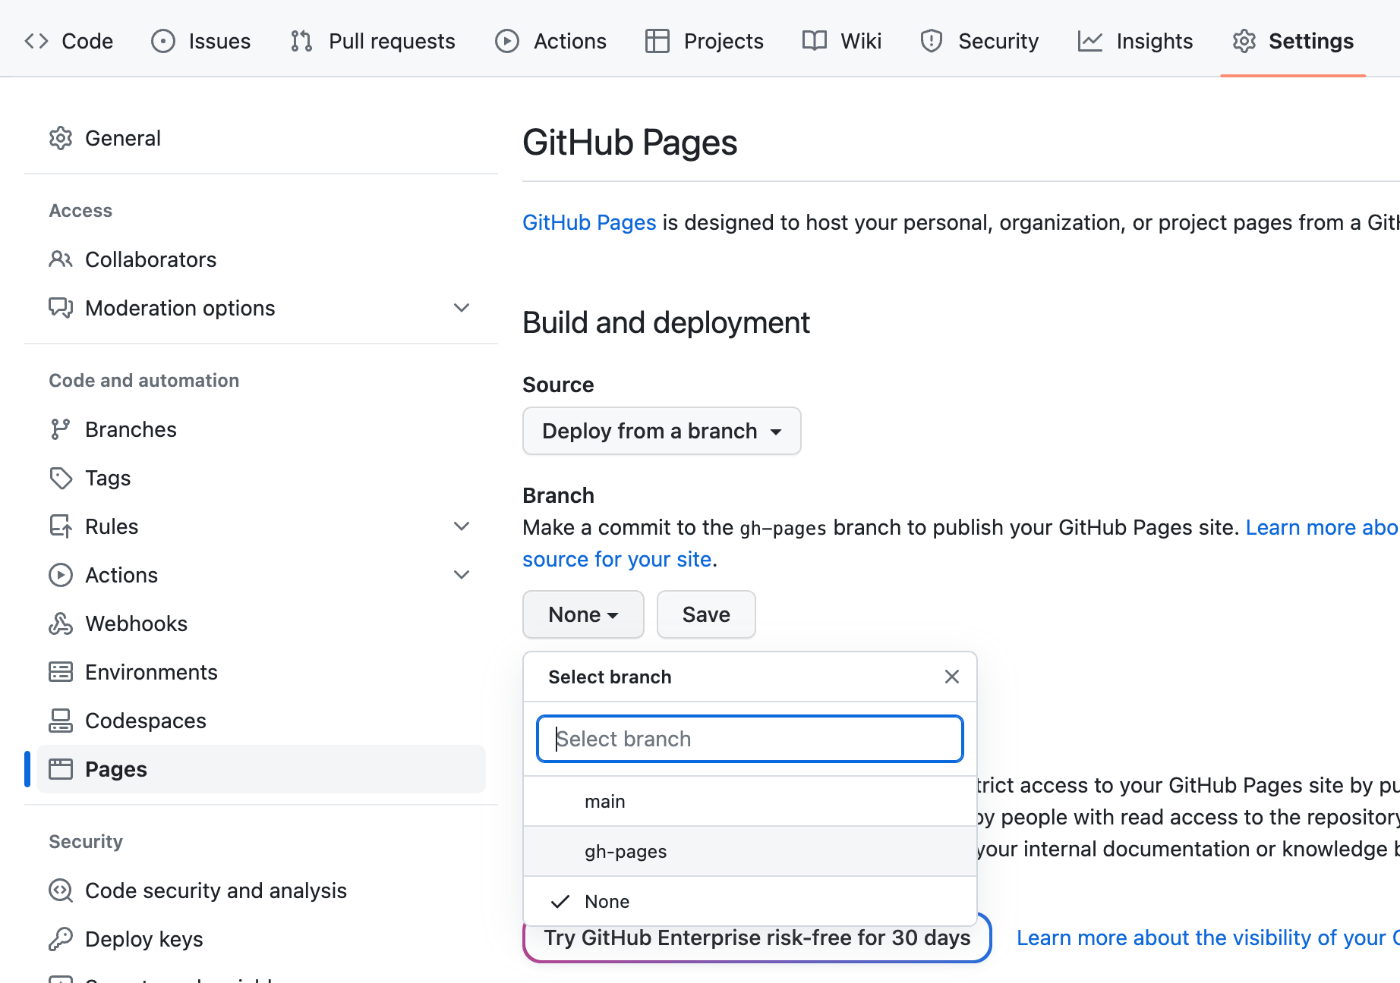Click the Deploy keys key icon

point(61,939)
